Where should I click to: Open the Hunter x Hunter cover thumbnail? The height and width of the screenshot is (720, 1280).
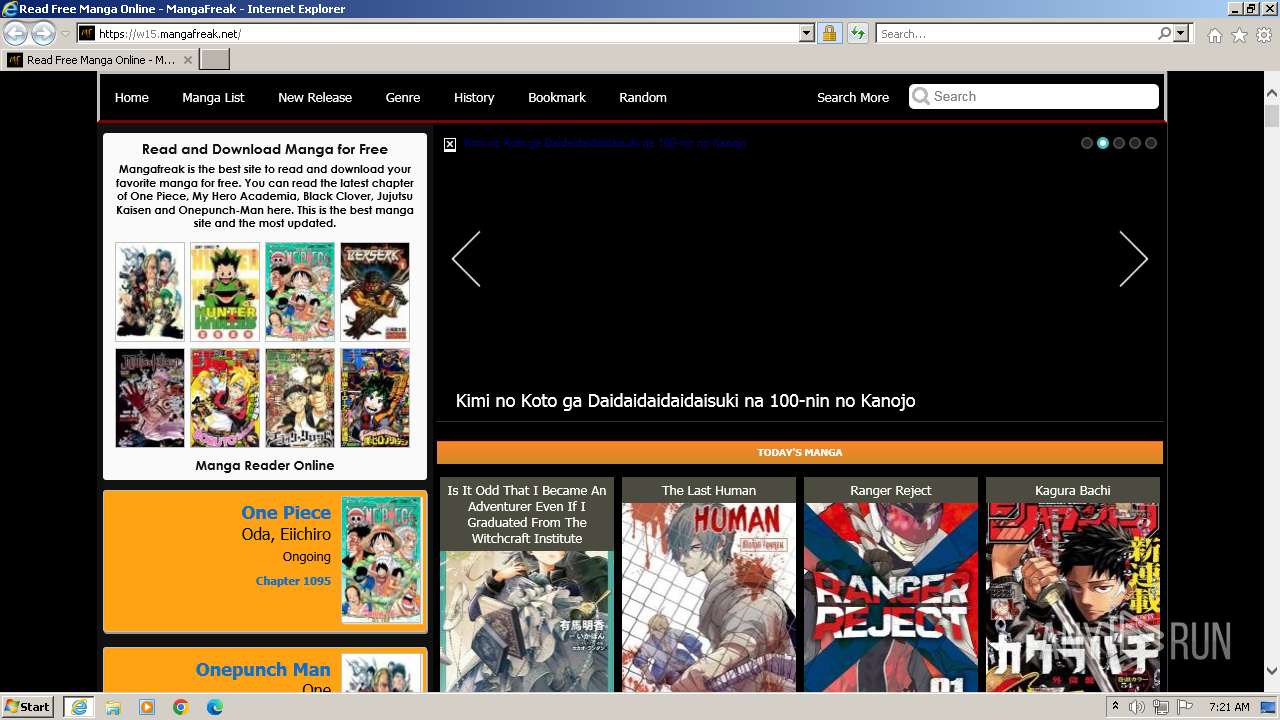225,292
